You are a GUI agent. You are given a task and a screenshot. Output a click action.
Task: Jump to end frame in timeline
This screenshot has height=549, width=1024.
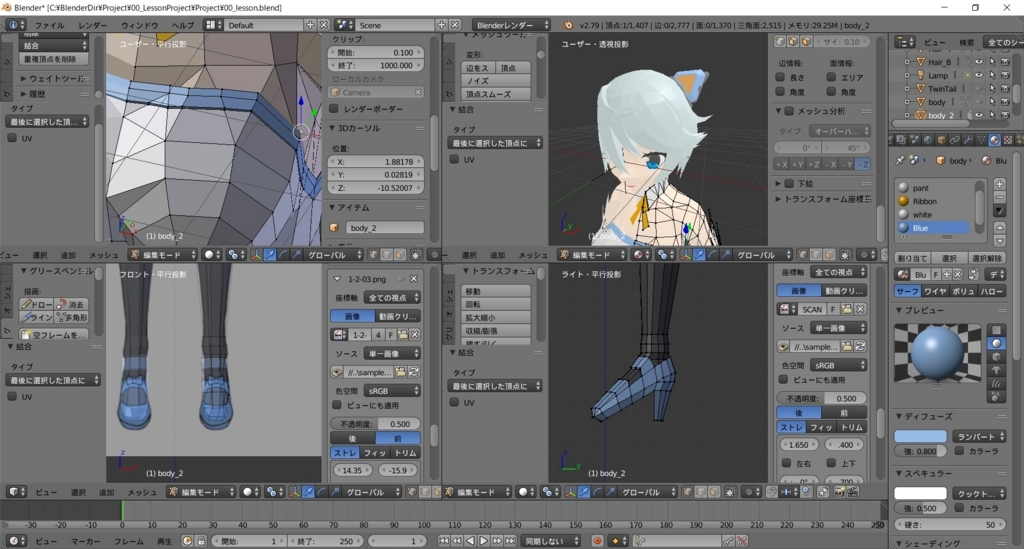point(511,541)
